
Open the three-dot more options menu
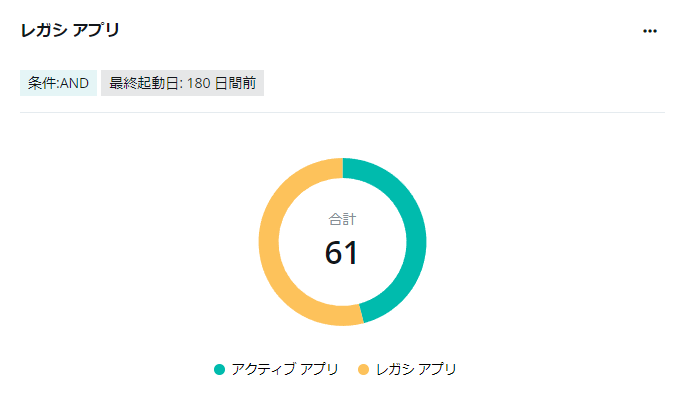[x=650, y=31]
